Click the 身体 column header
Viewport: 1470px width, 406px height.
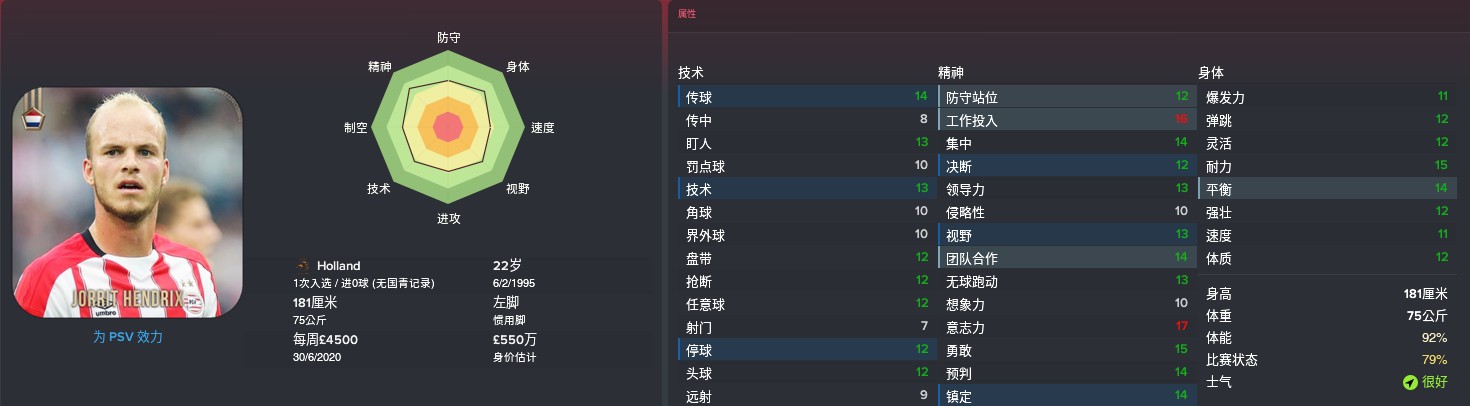pos(1211,73)
